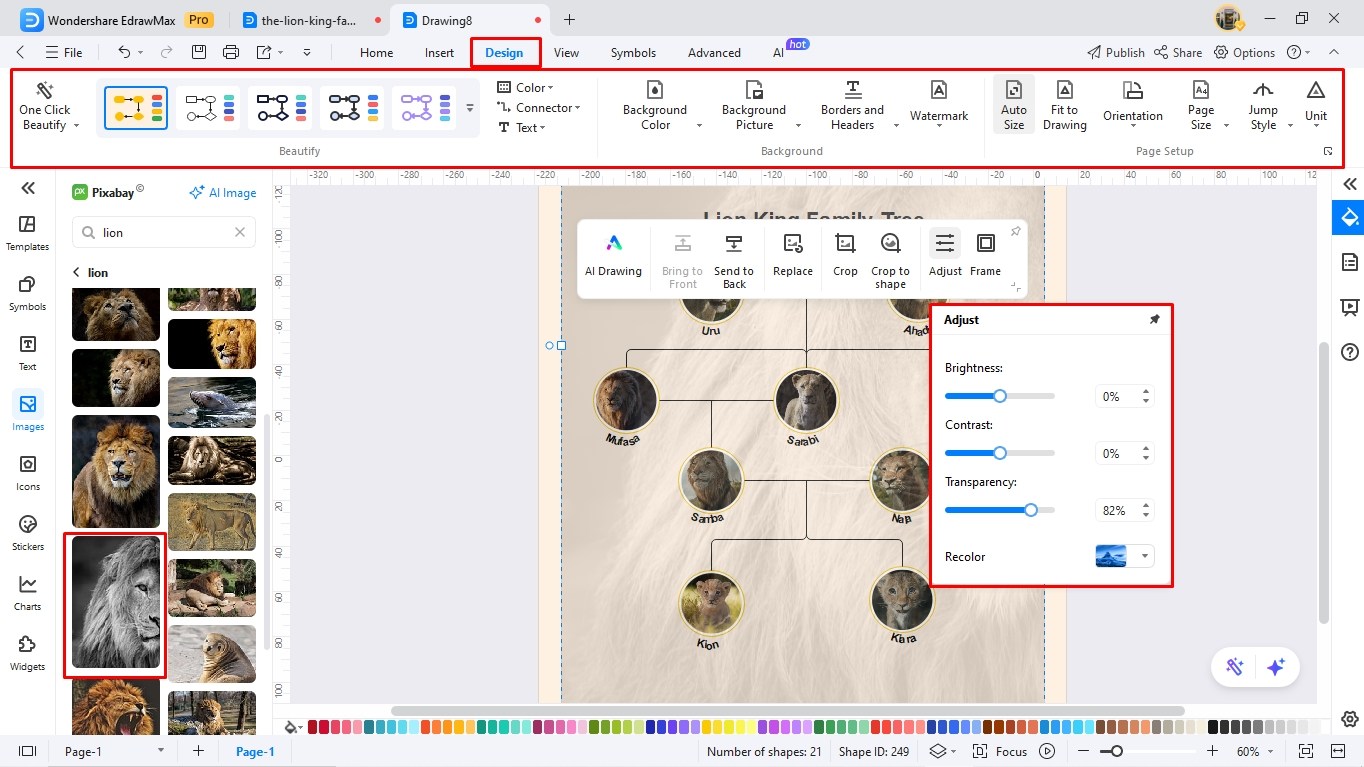Choose Crop to shape
Screen dimensions: 1364x767
[x=890, y=261]
